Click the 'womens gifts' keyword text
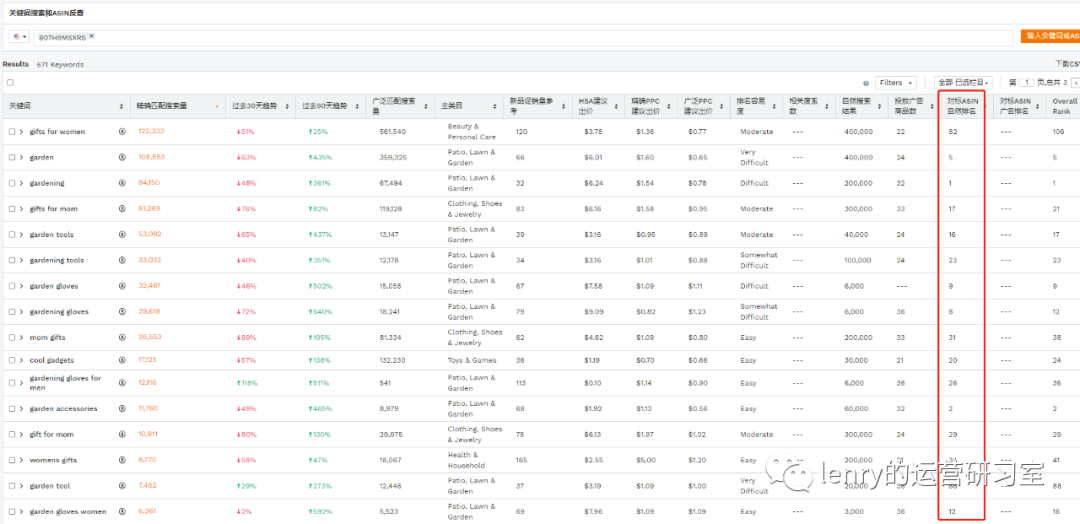This screenshot has height=524, width=1080. pyautogui.click(x=54, y=460)
